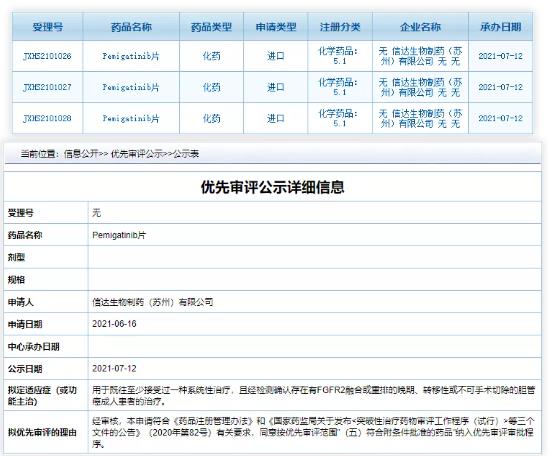Open the 优先审评公示 breadcrumb link
Screen dimensions: 548x456
coord(137,154)
